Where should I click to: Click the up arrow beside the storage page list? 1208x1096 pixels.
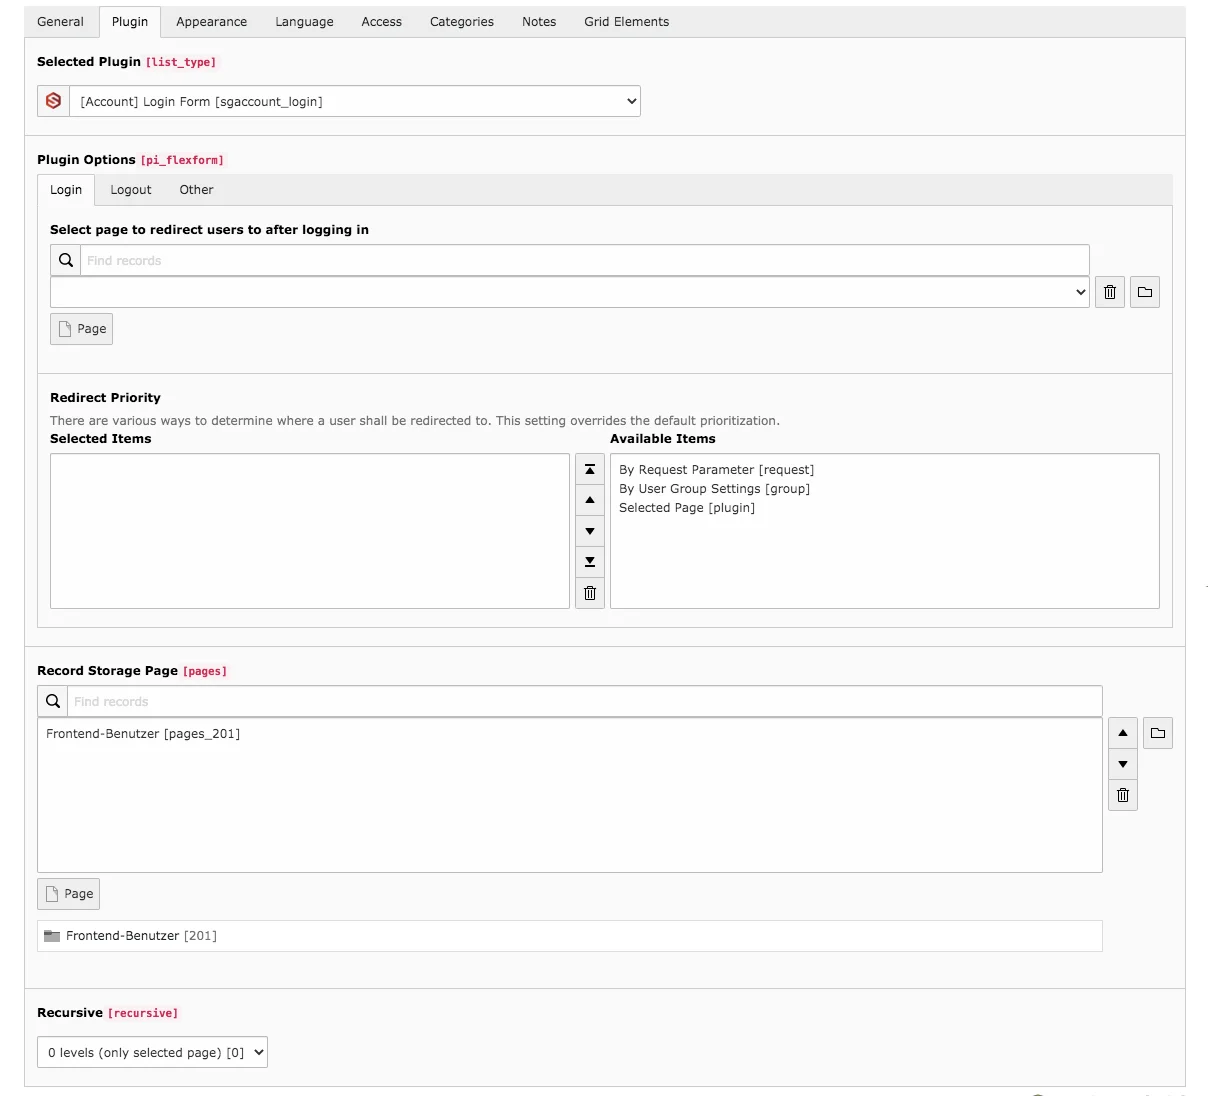[1122, 733]
